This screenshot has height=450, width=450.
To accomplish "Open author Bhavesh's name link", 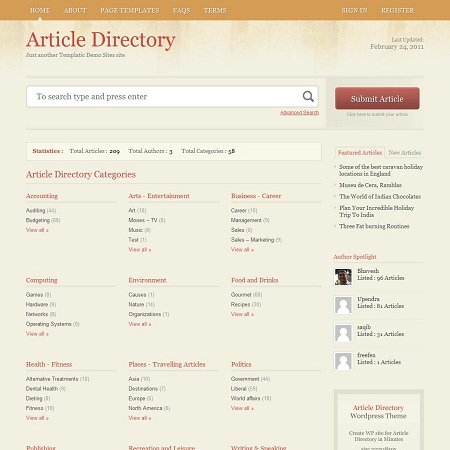I will pyautogui.click(x=368, y=271).
